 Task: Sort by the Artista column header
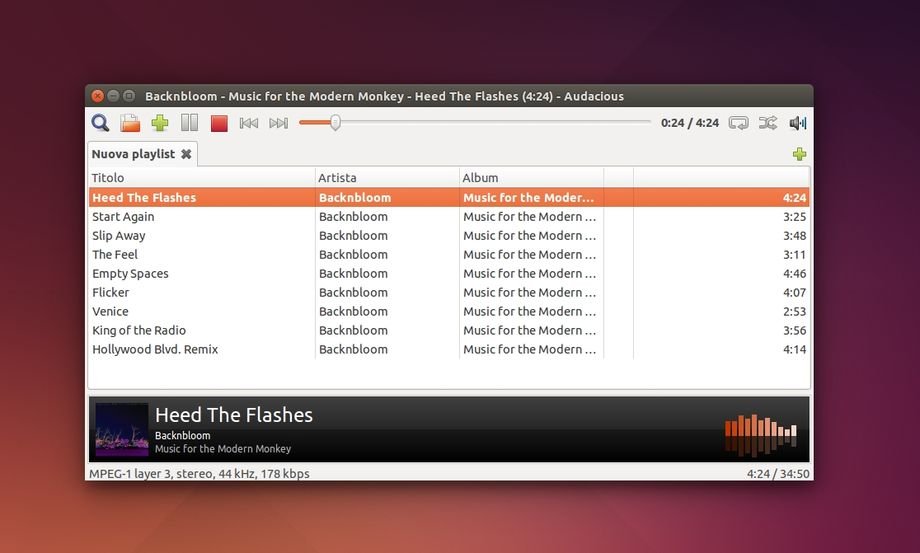[387, 178]
